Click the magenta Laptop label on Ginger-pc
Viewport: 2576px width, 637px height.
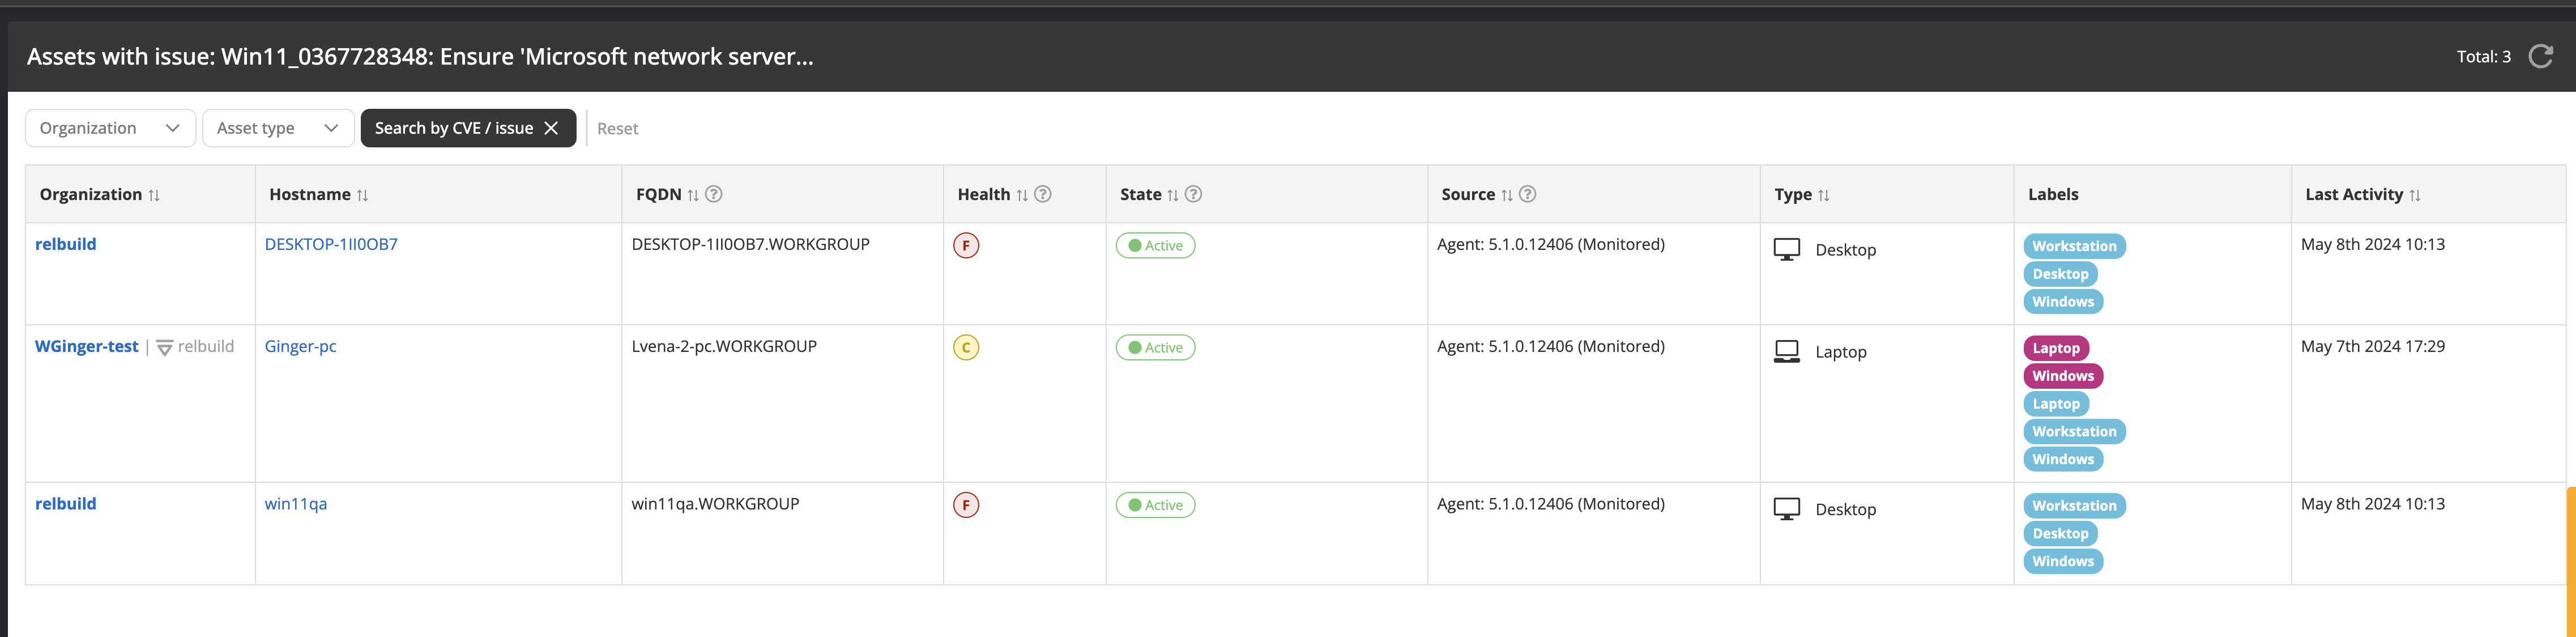[x=2056, y=348]
